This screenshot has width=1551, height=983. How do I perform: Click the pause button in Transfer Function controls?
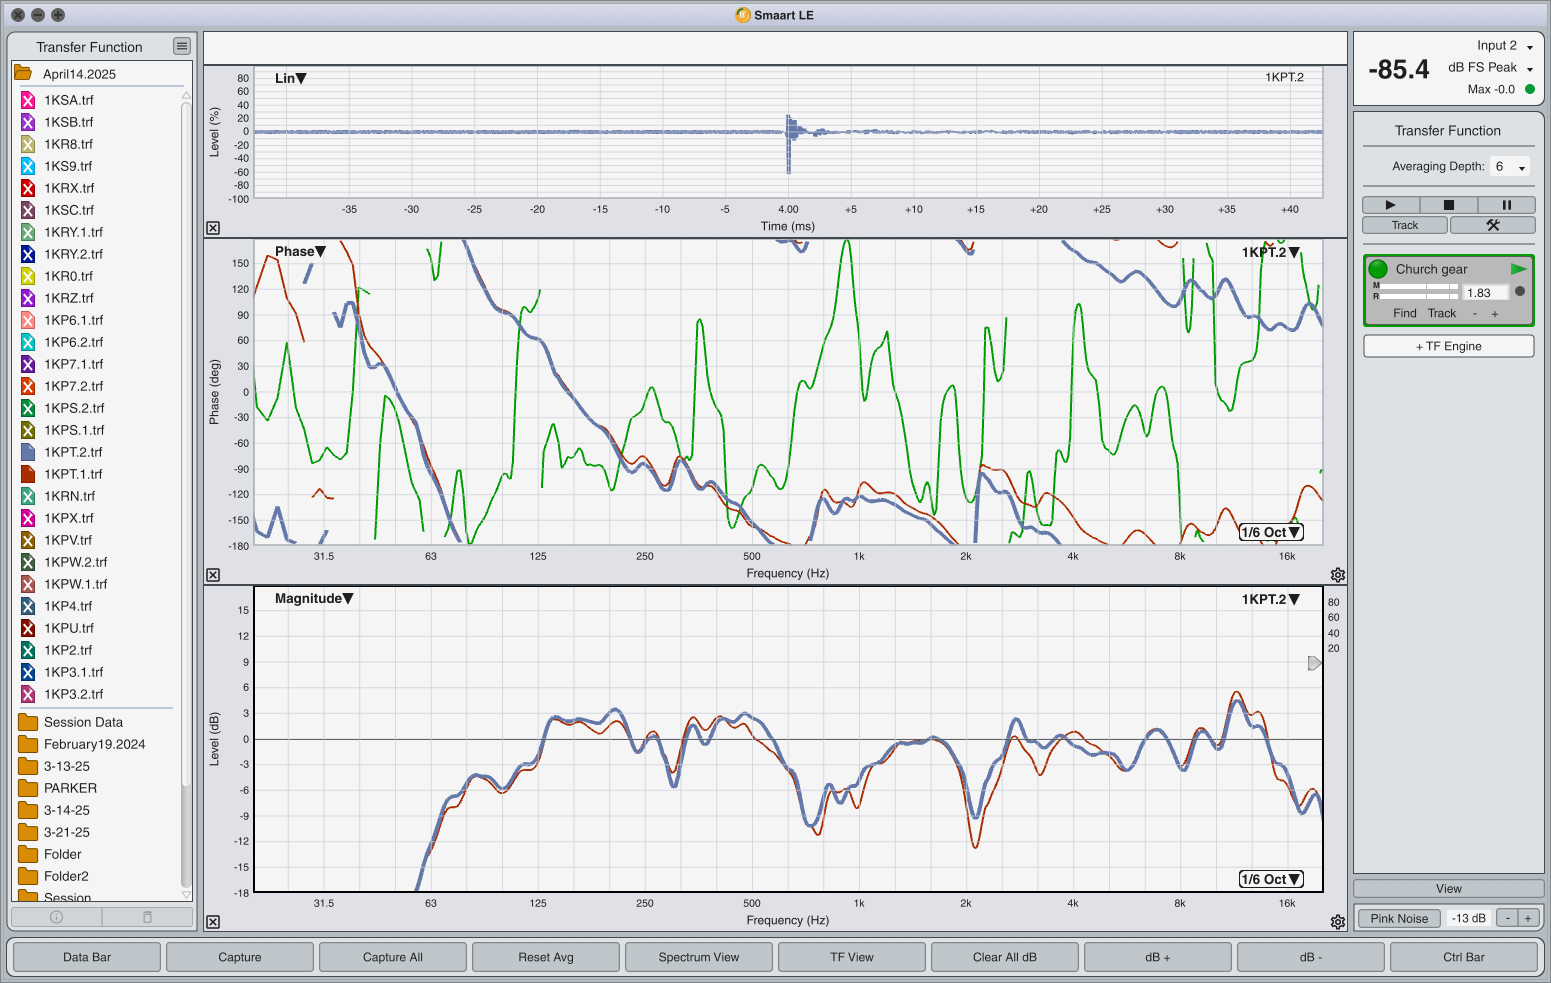(x=1506, y=205)
